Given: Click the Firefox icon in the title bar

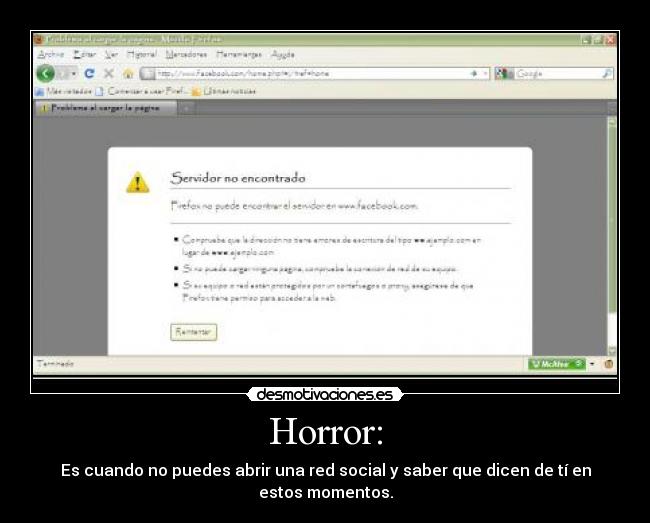Looking at the screenshot, I should [39, 40].
